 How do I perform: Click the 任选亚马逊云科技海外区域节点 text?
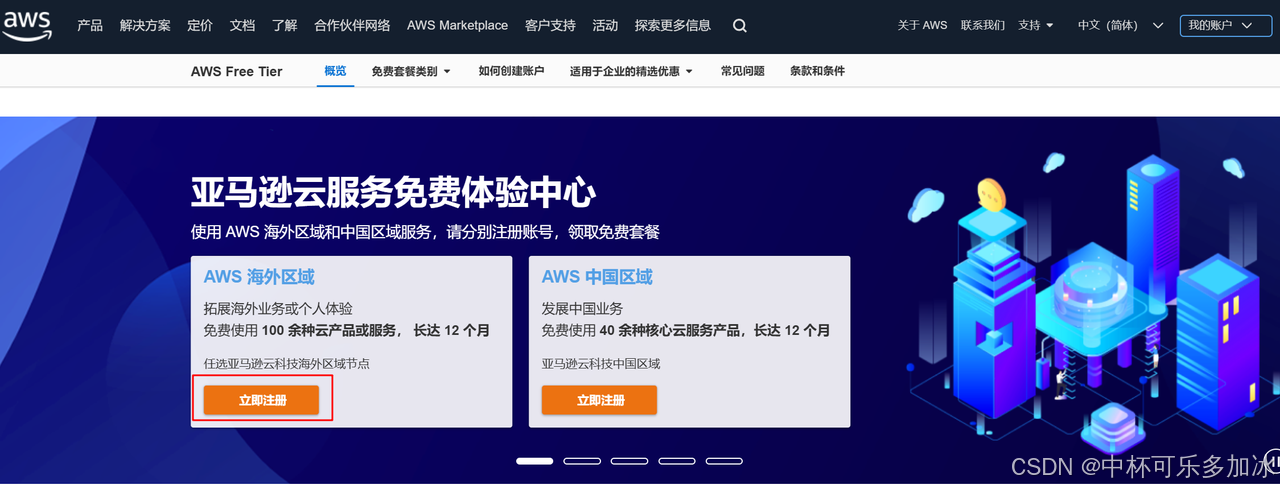[287, 364]
